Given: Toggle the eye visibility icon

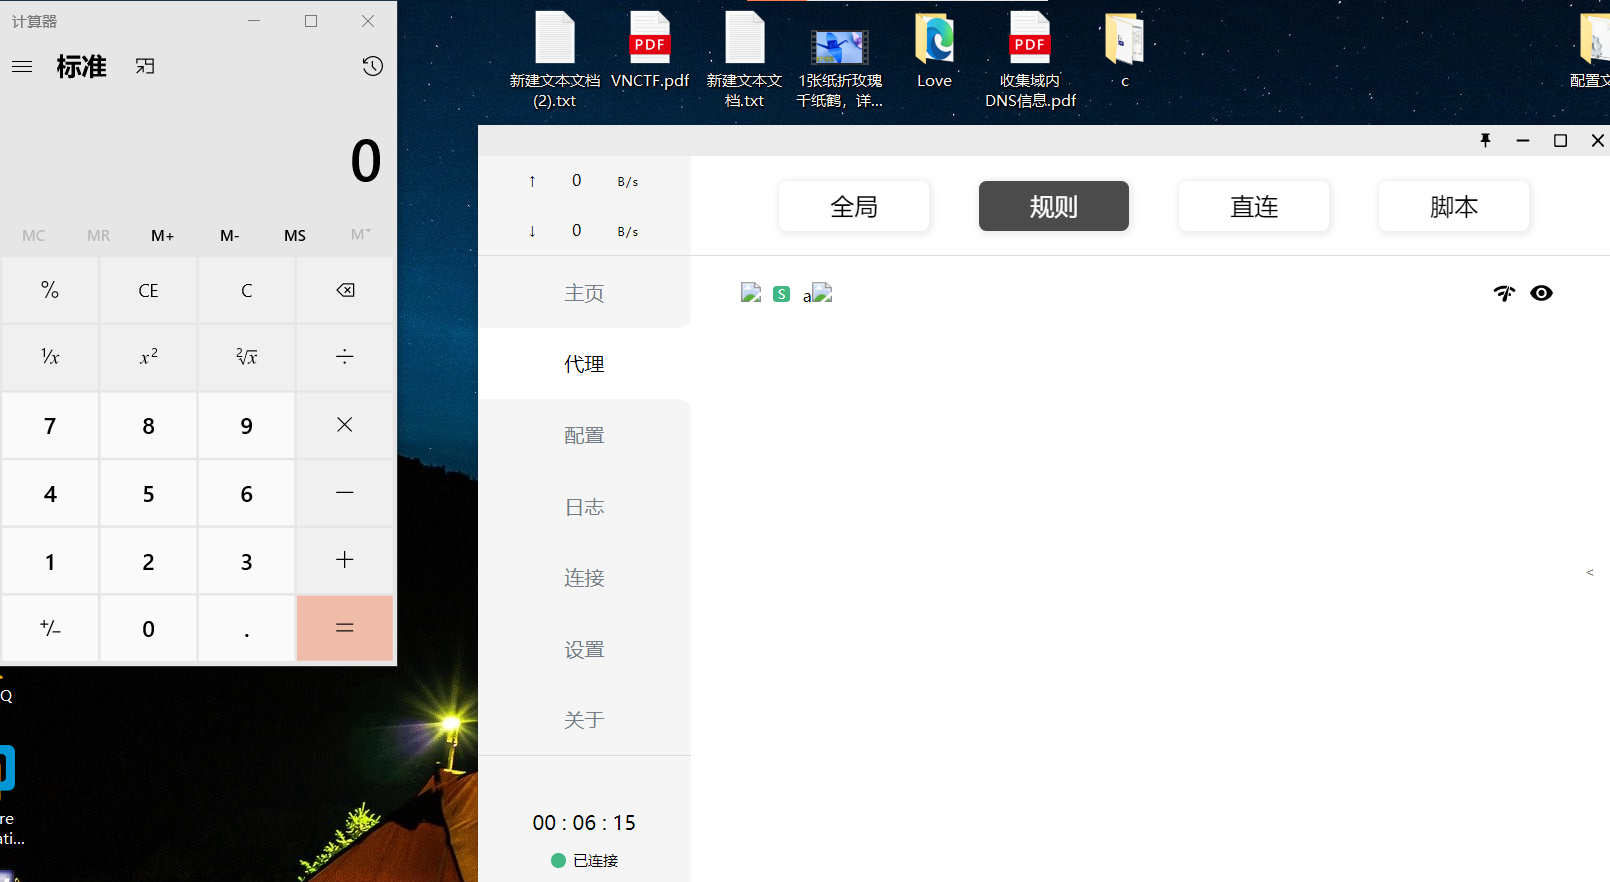Looking at the screenshot, I should pos(1541,293).
